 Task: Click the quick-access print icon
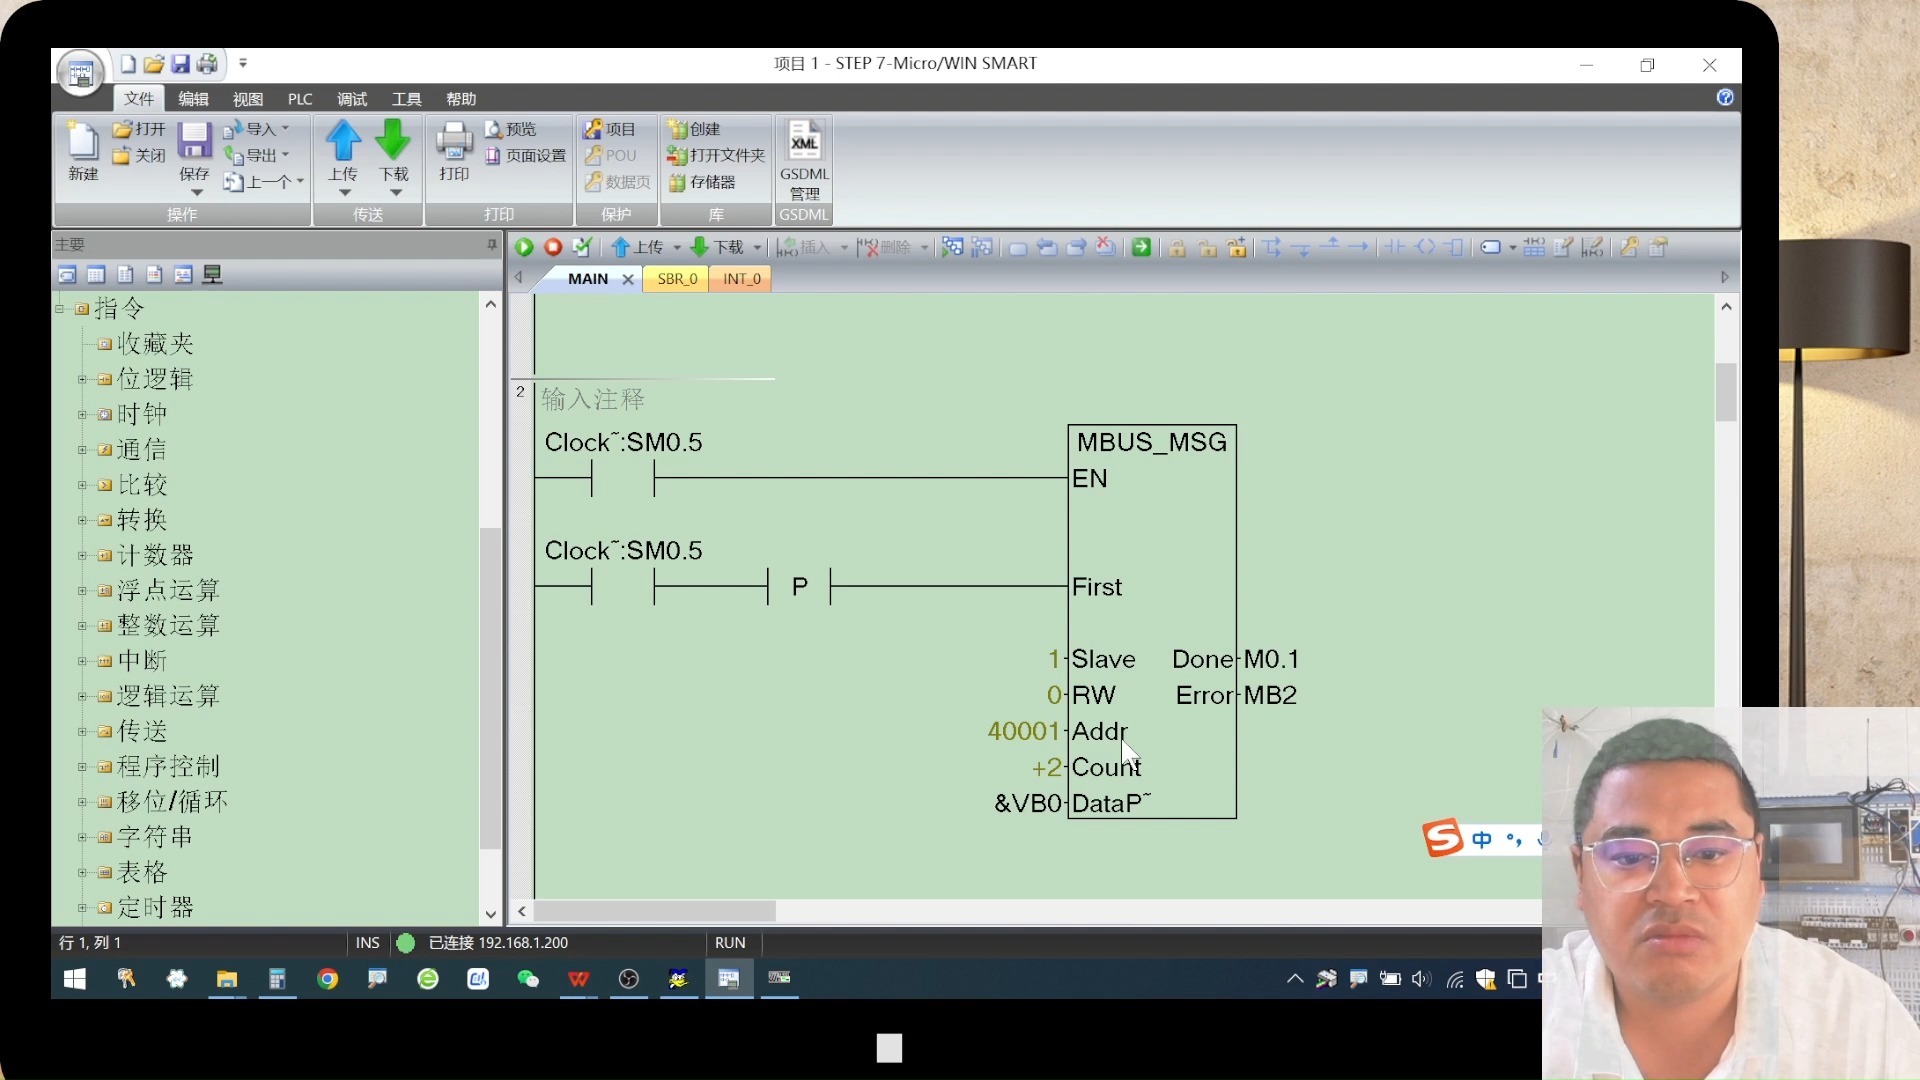tap(207, 64)
